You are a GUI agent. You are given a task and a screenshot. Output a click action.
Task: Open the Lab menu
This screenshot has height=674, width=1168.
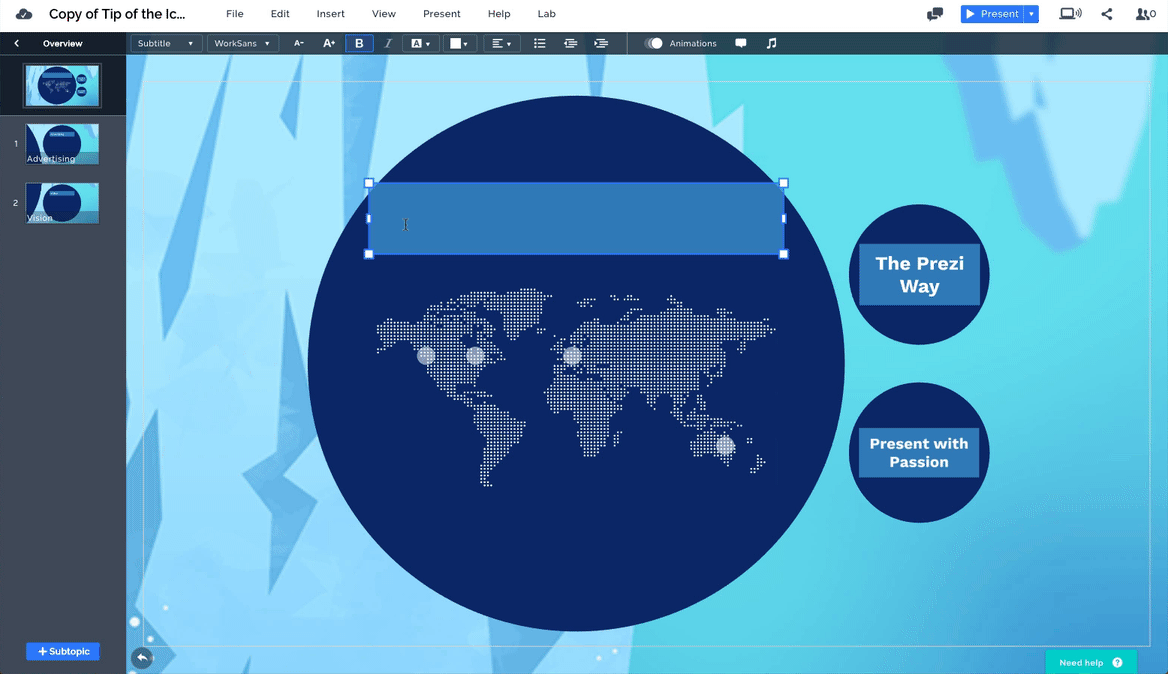click(x=546, y=14)
